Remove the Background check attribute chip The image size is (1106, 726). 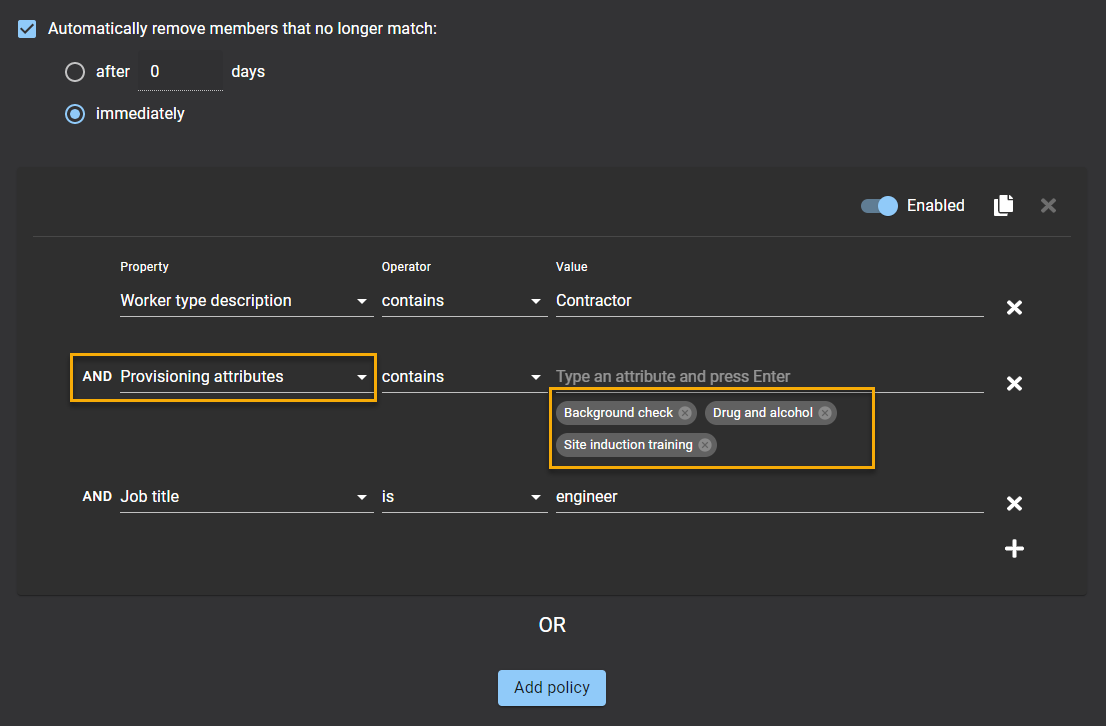684,413
